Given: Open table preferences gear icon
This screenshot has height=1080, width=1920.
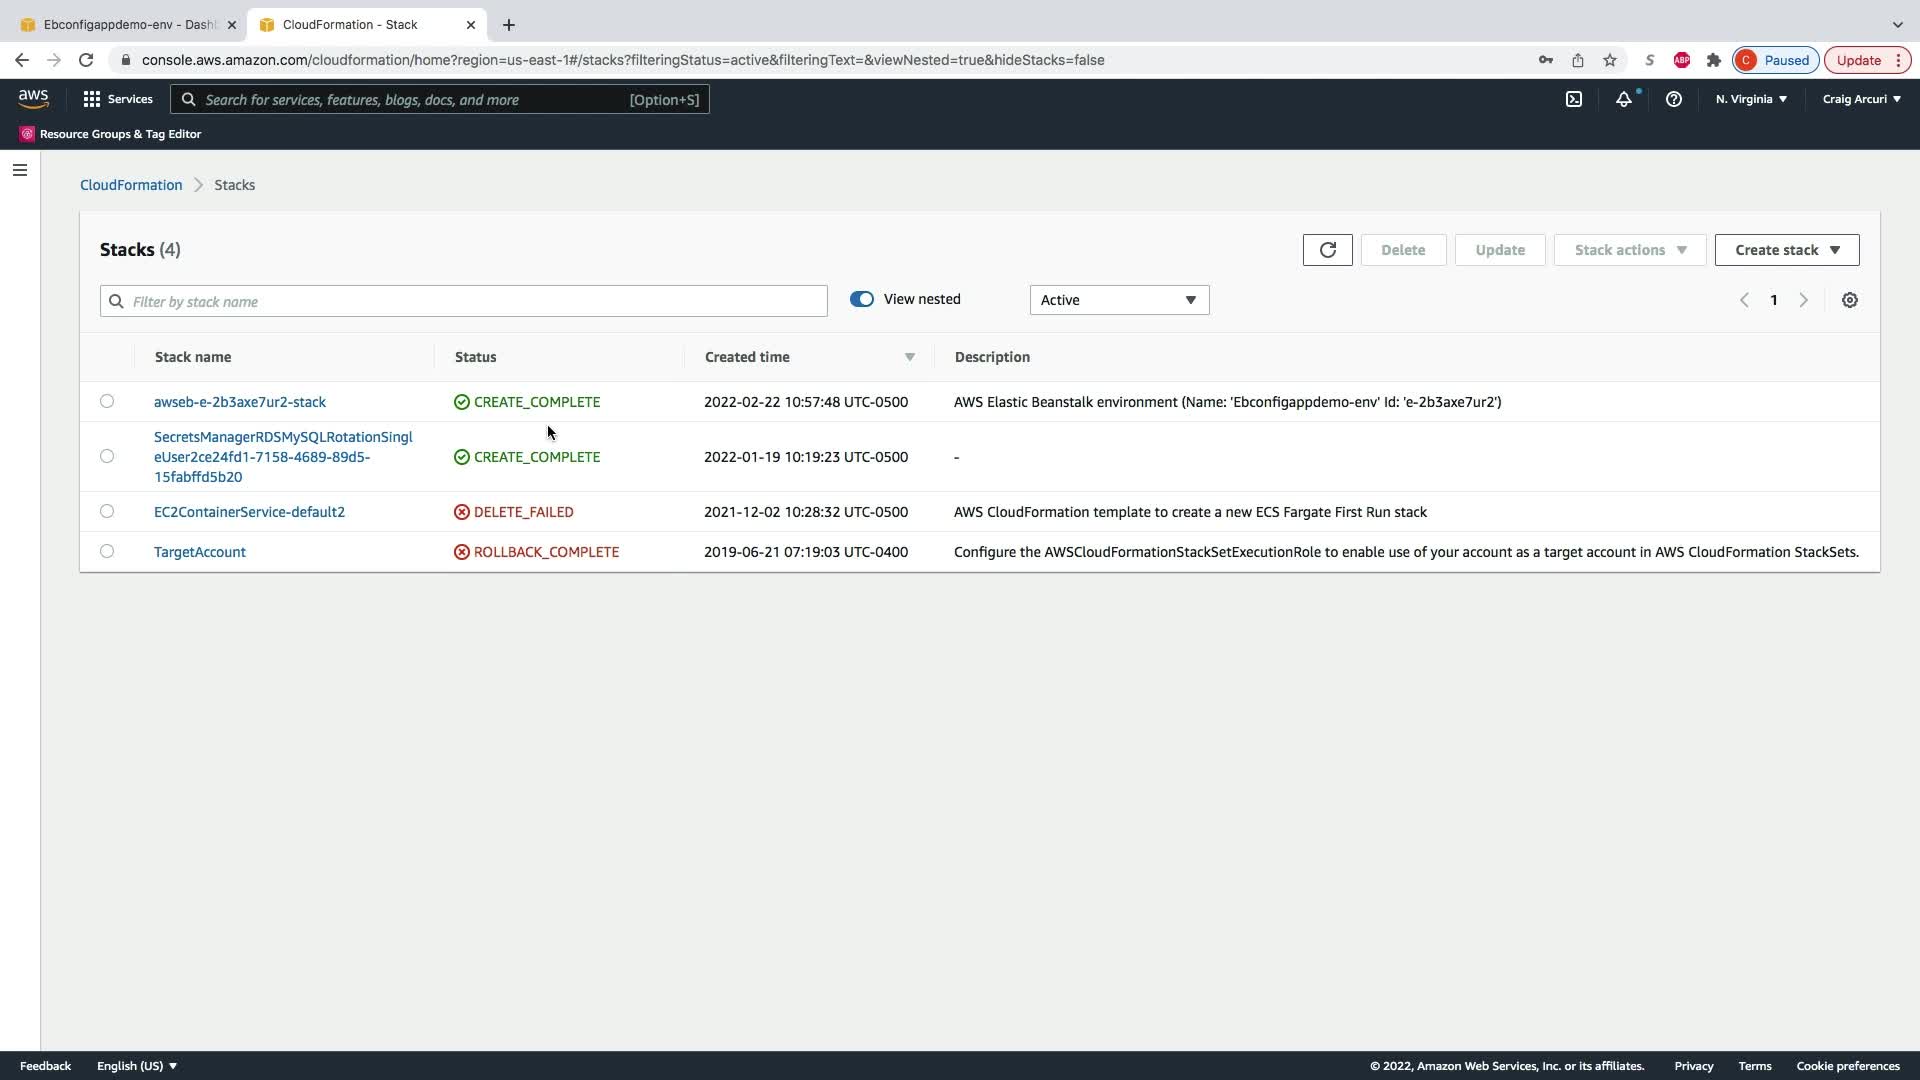Looking at the screenshot, I should pyautogui.click(x=1849, y=300).
